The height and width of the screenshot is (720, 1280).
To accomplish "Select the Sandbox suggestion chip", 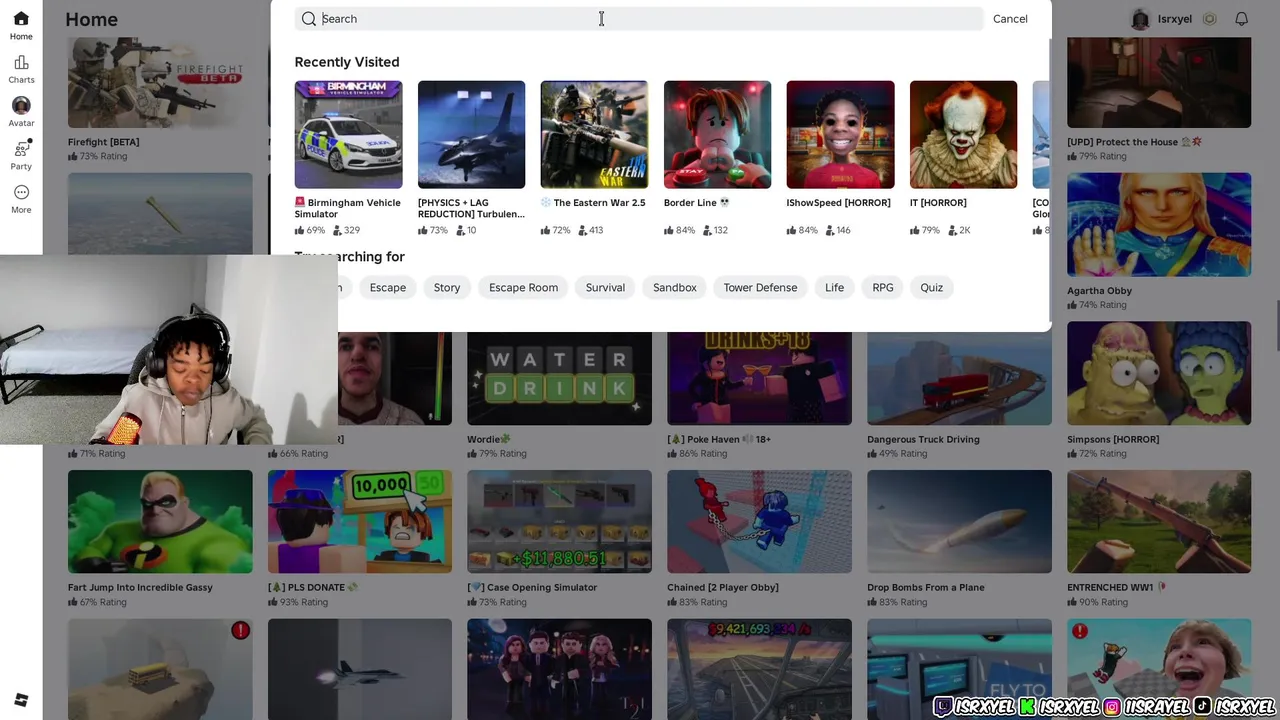I will point(675,287).
